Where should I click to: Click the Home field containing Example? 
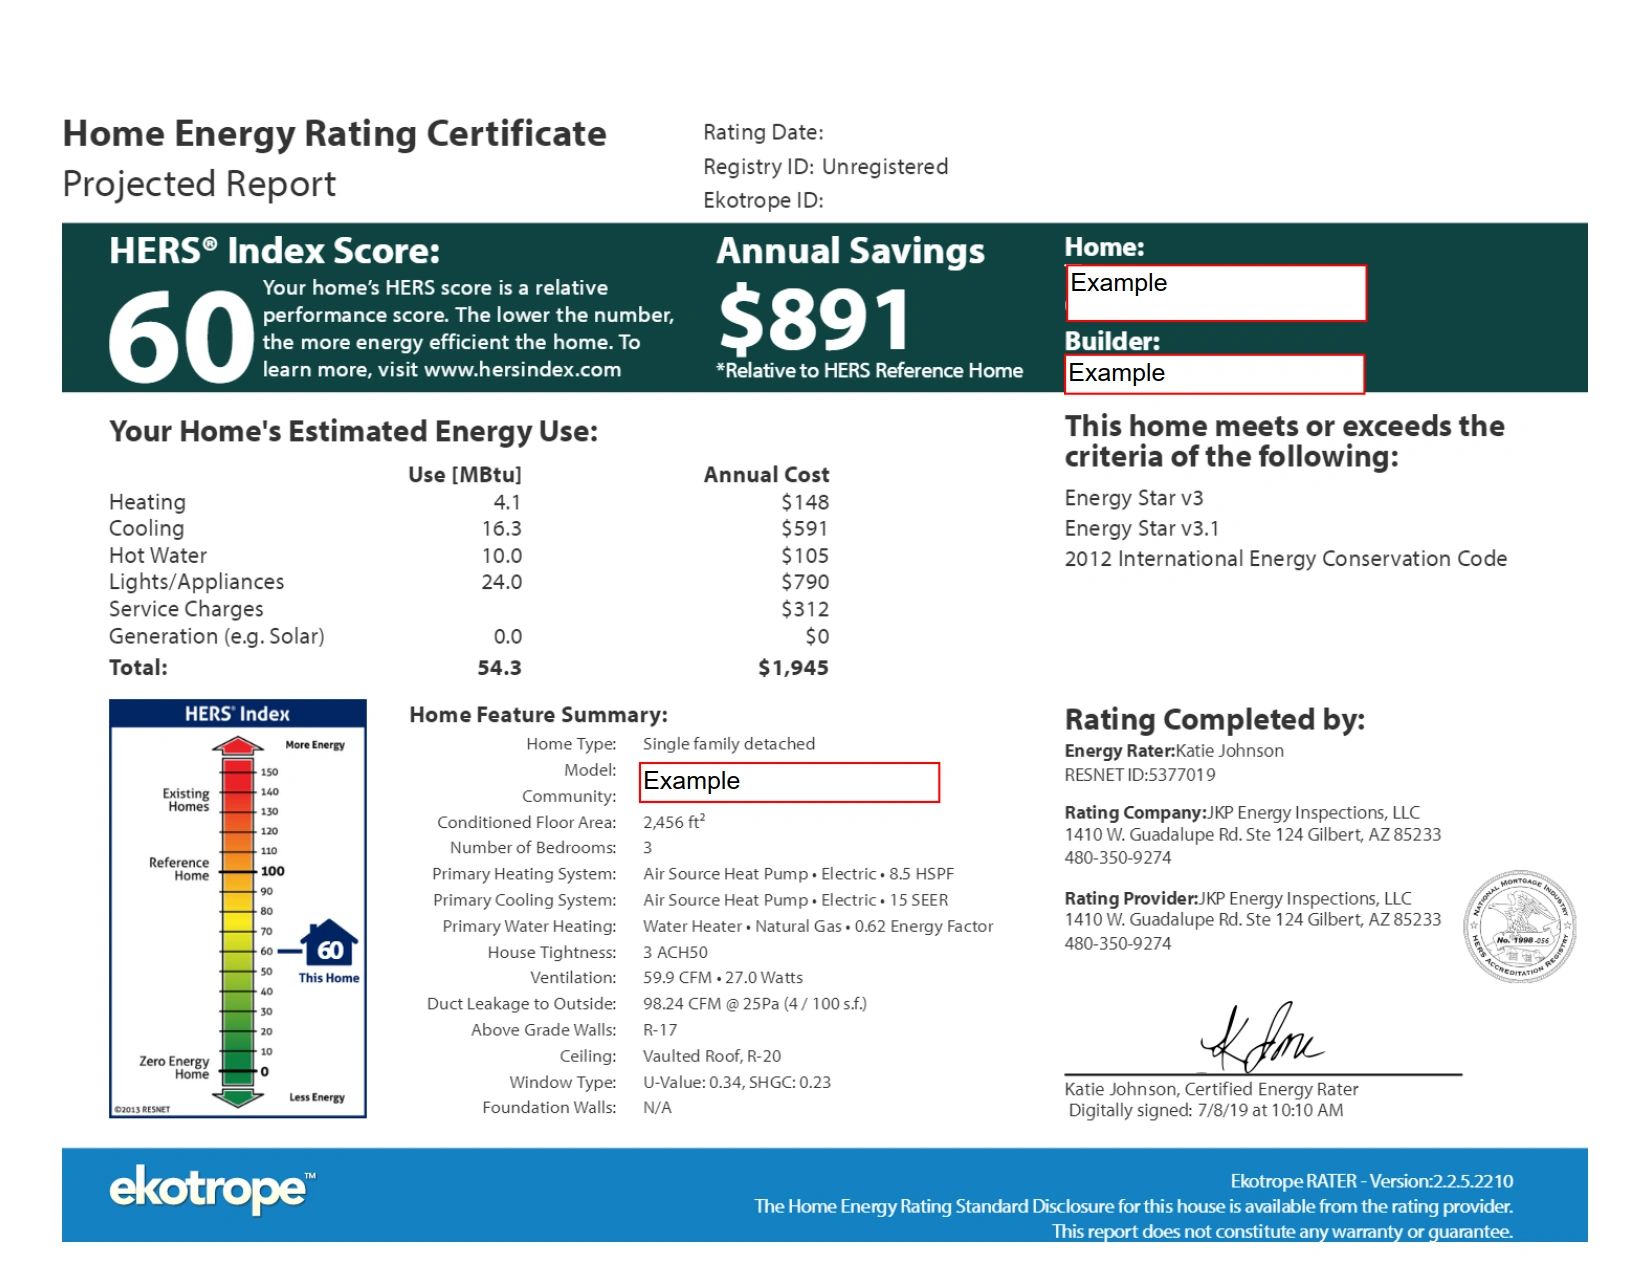(1215, 293)
